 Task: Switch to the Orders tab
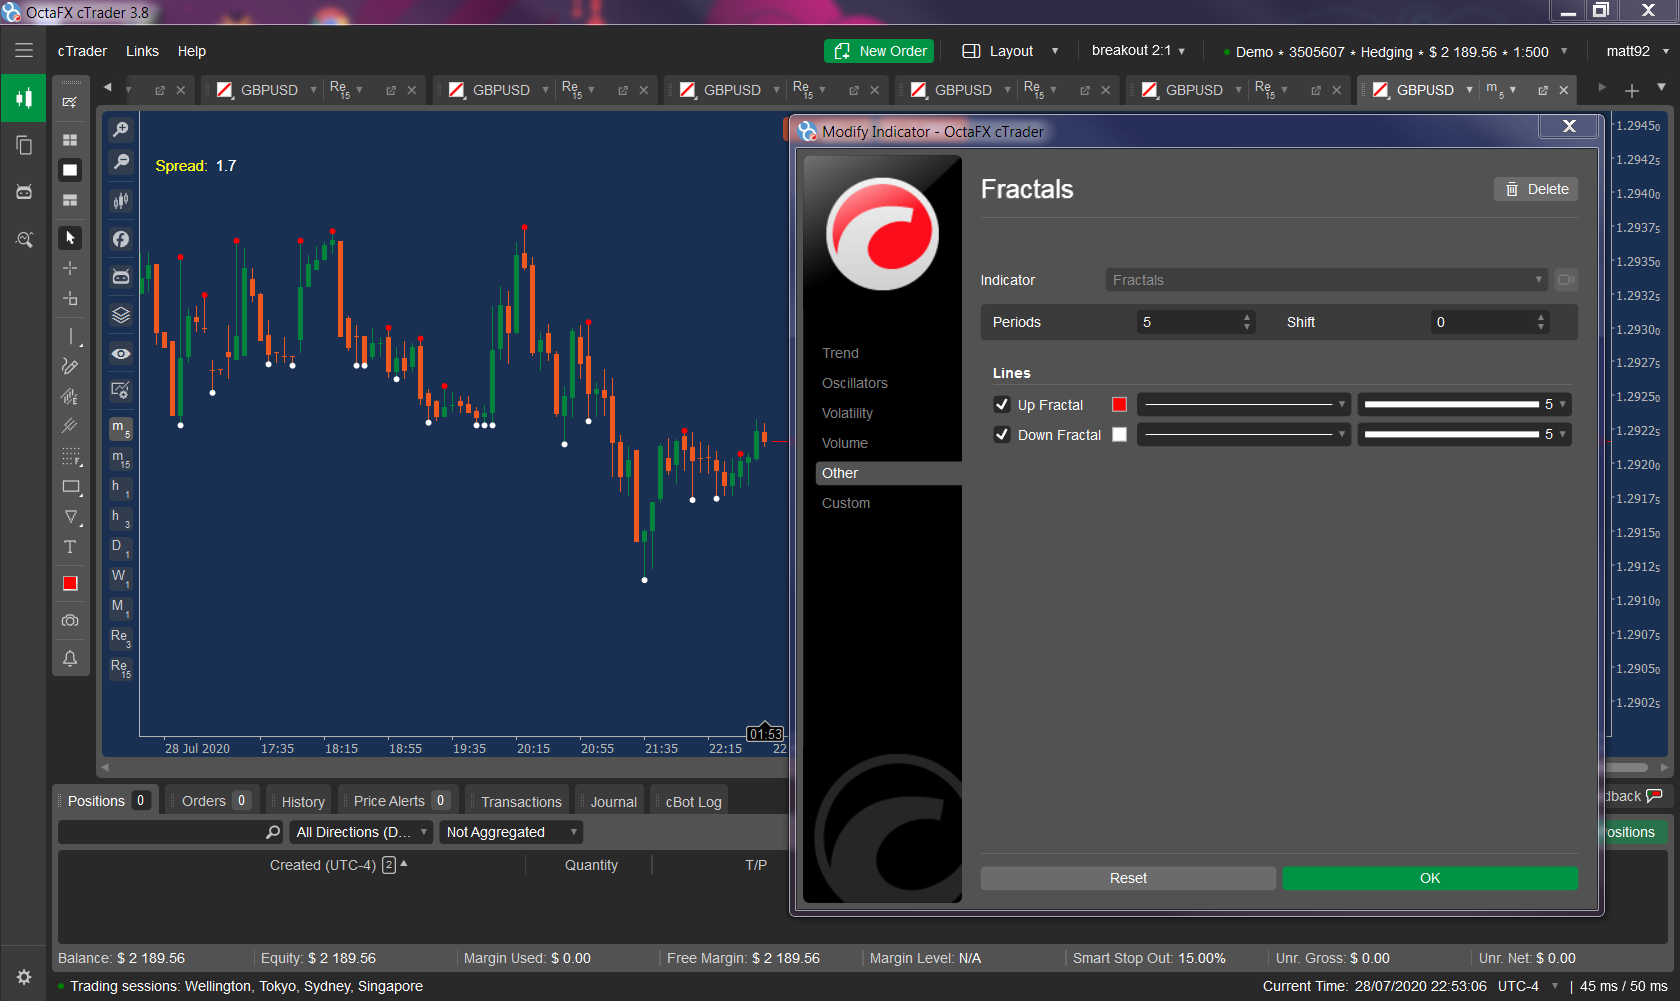pyautogui.click(x=213, y=801)
